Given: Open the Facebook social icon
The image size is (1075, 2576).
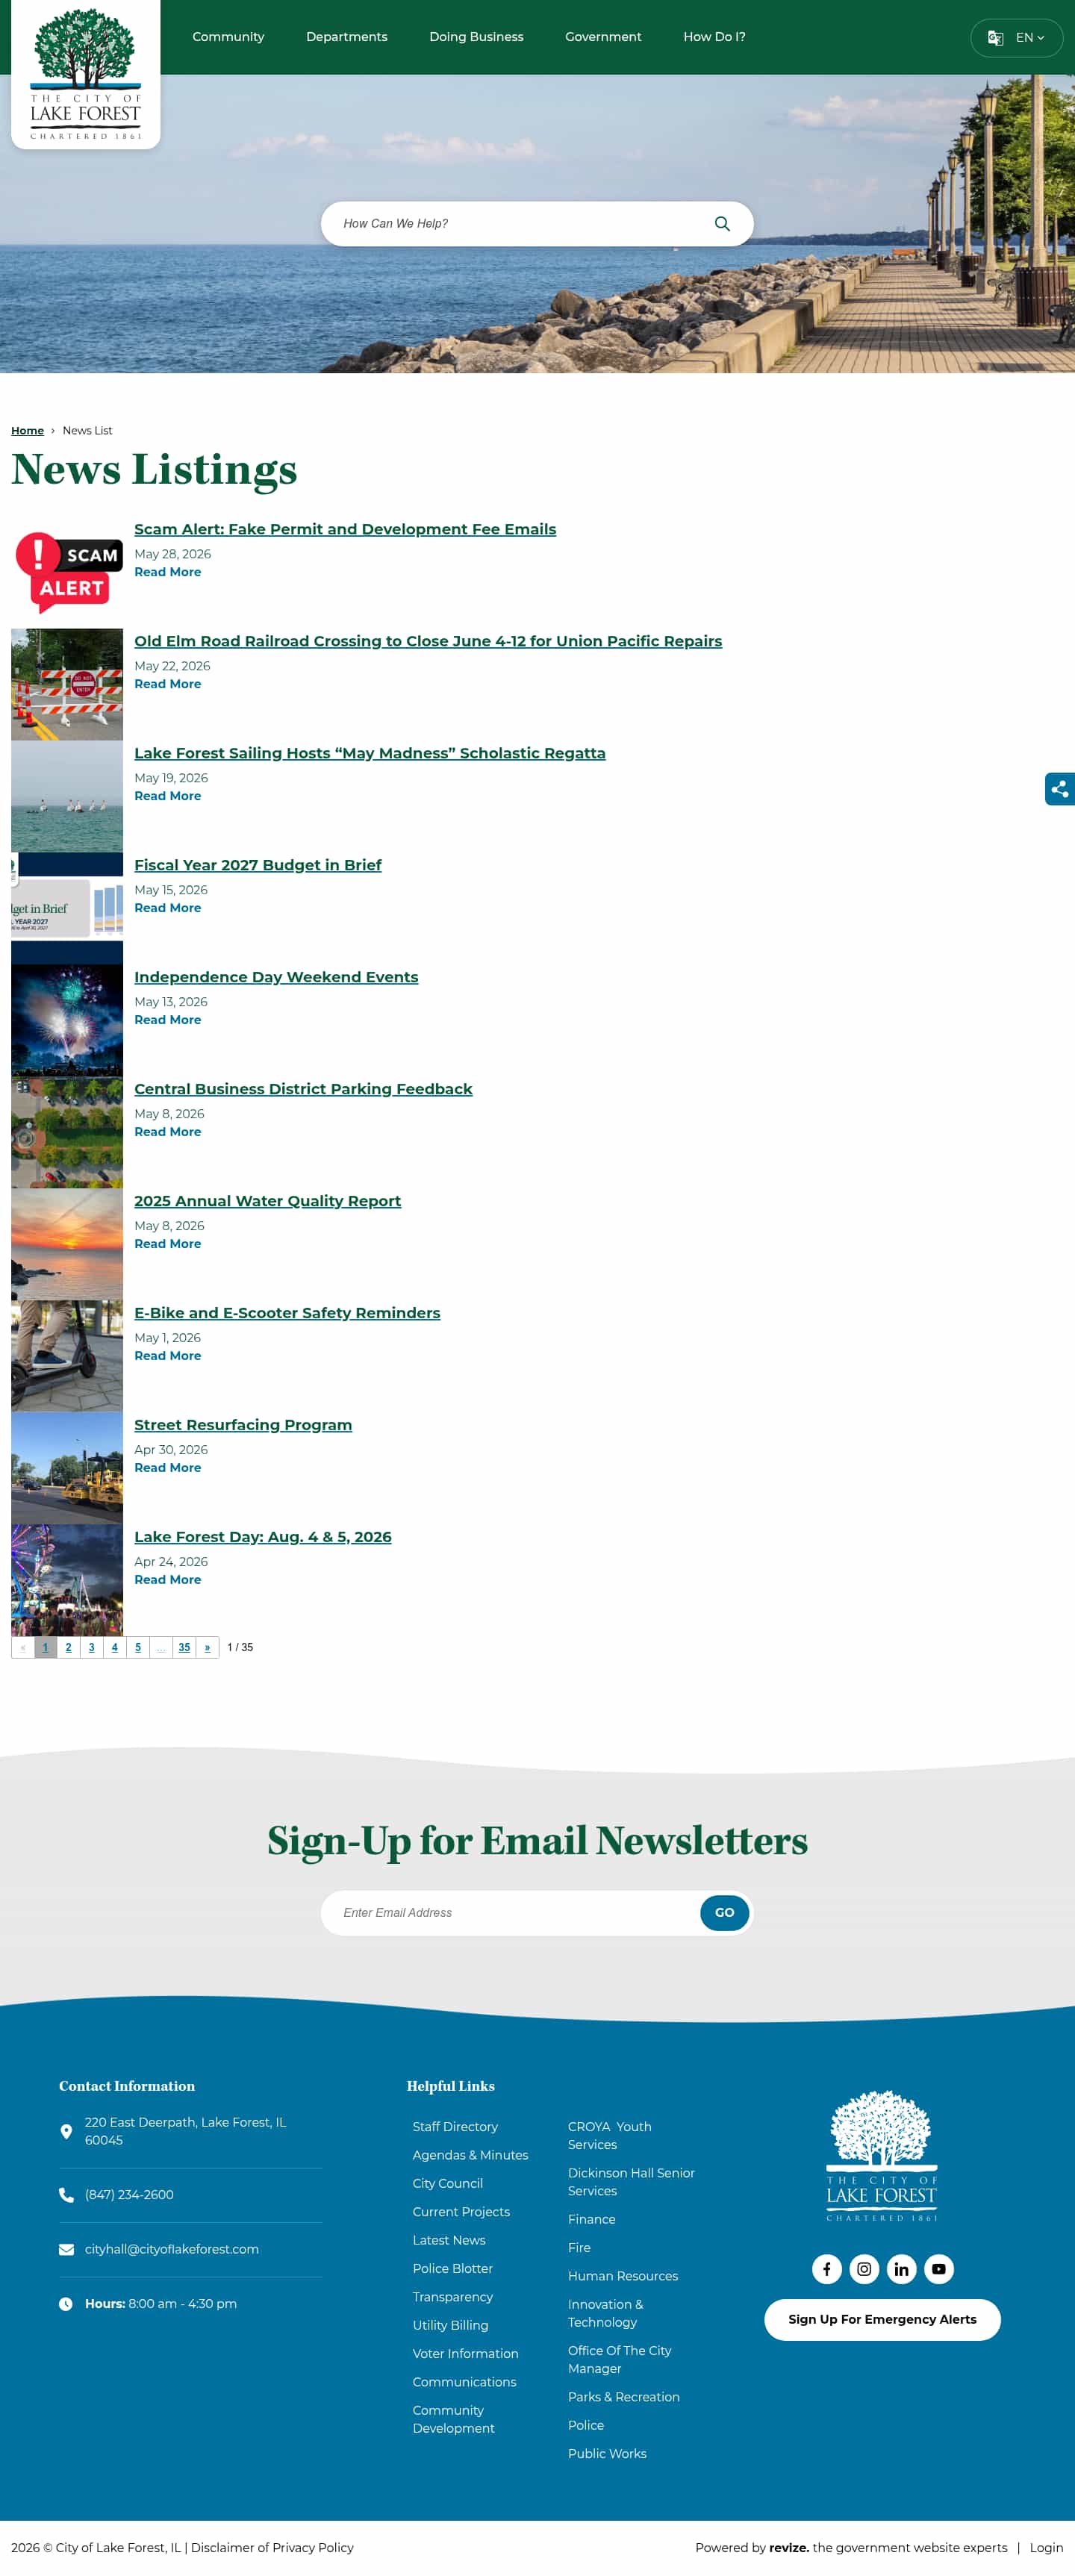Looking at the screenshot, I should (x=826, y=2269).
